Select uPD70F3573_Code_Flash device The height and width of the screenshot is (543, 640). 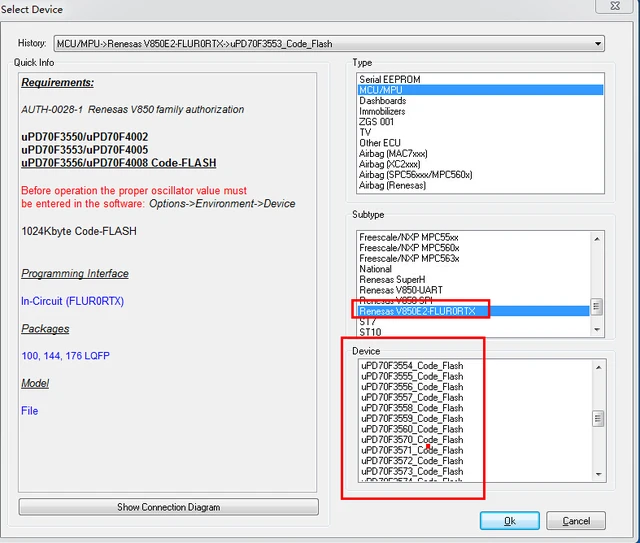475,472
